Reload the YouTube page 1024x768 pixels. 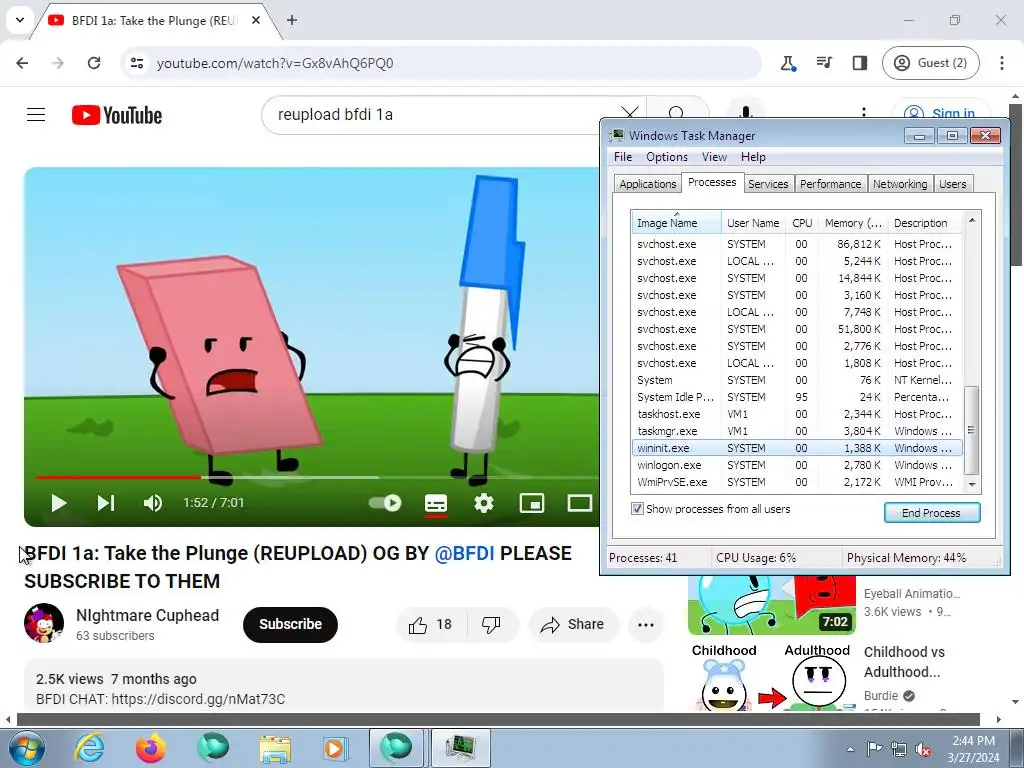[x=94, y=63]
